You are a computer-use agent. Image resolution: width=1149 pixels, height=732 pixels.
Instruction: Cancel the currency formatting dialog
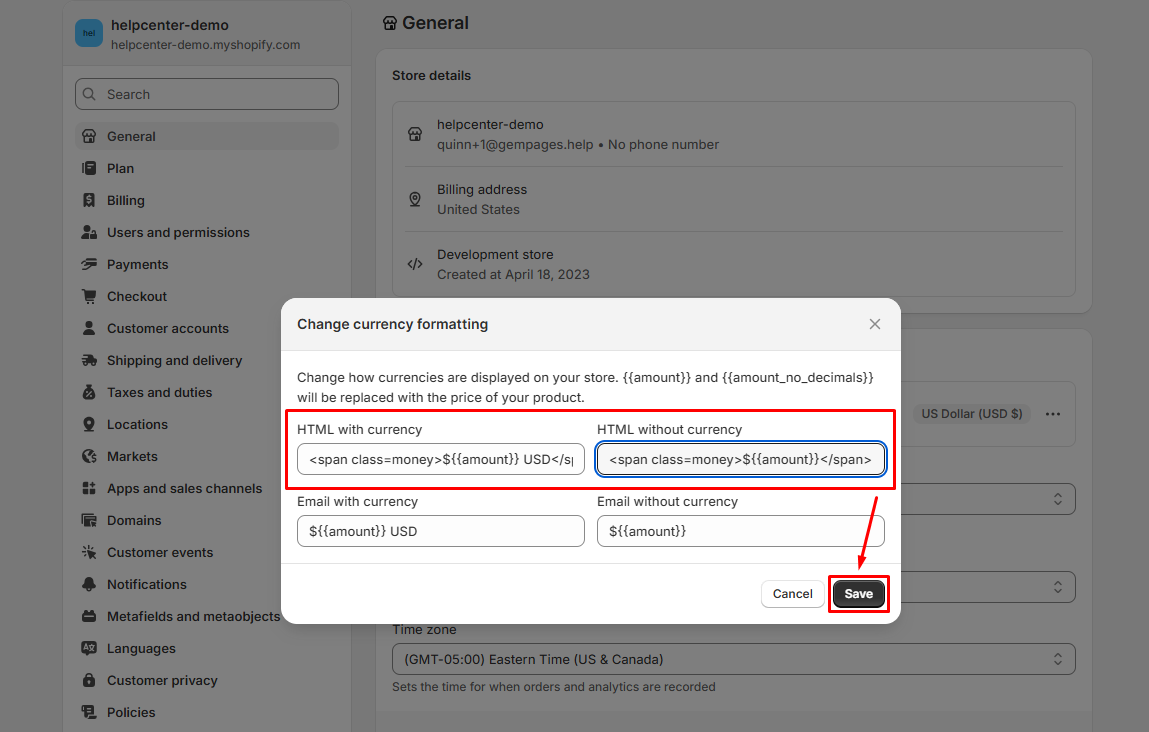(792, 594)
